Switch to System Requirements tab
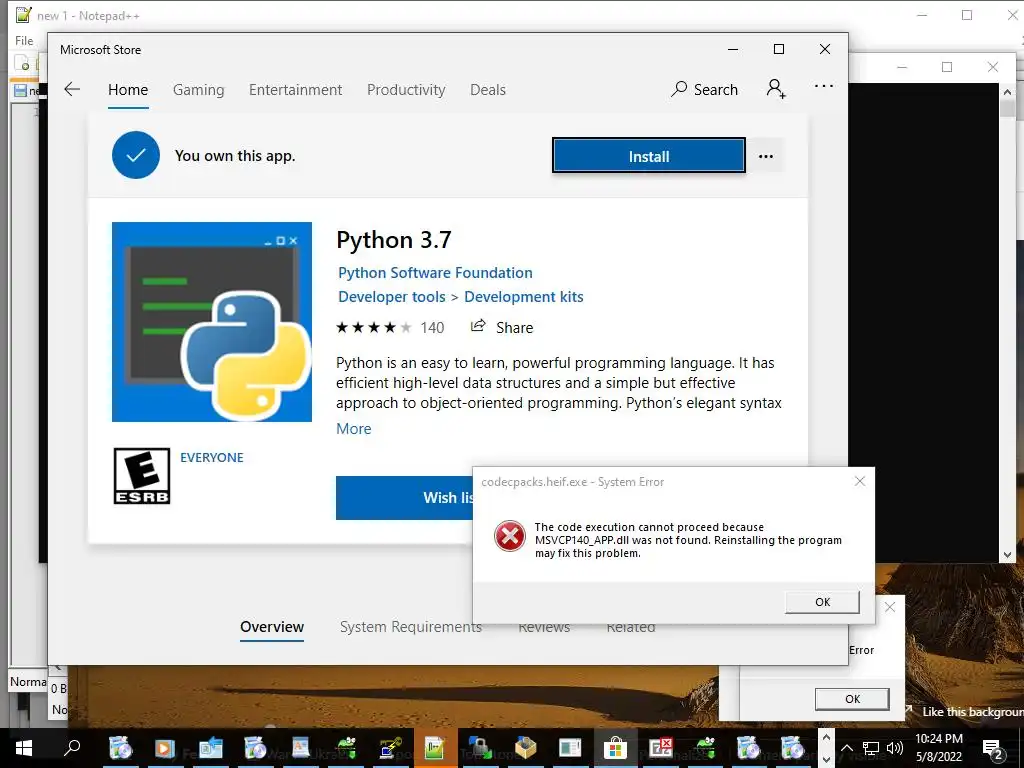1024x768 pixels. (x=411, y=627)
